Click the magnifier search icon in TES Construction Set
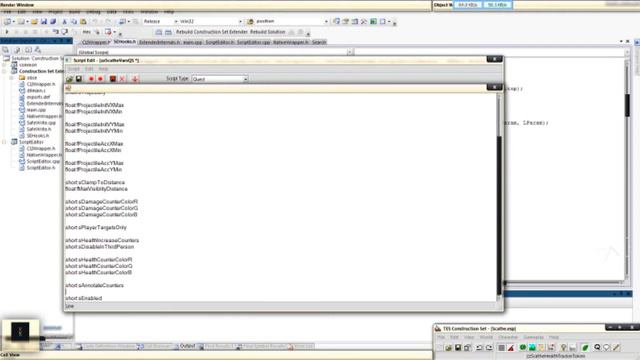The image size is (640, 360). click(x=597, y=348)
